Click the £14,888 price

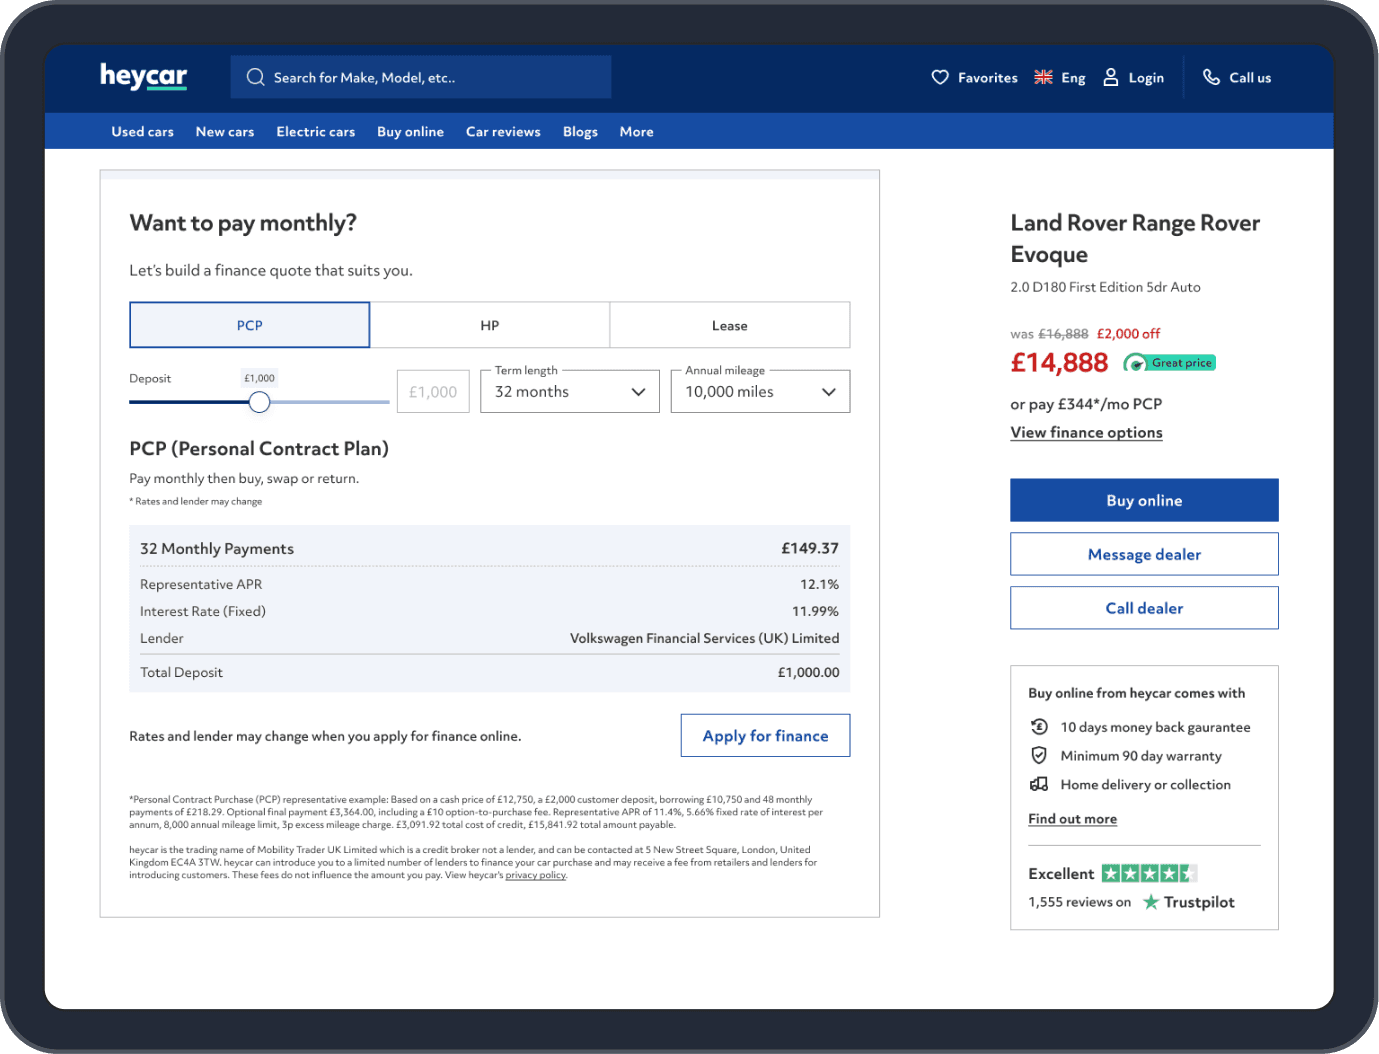pos(1059,362)
